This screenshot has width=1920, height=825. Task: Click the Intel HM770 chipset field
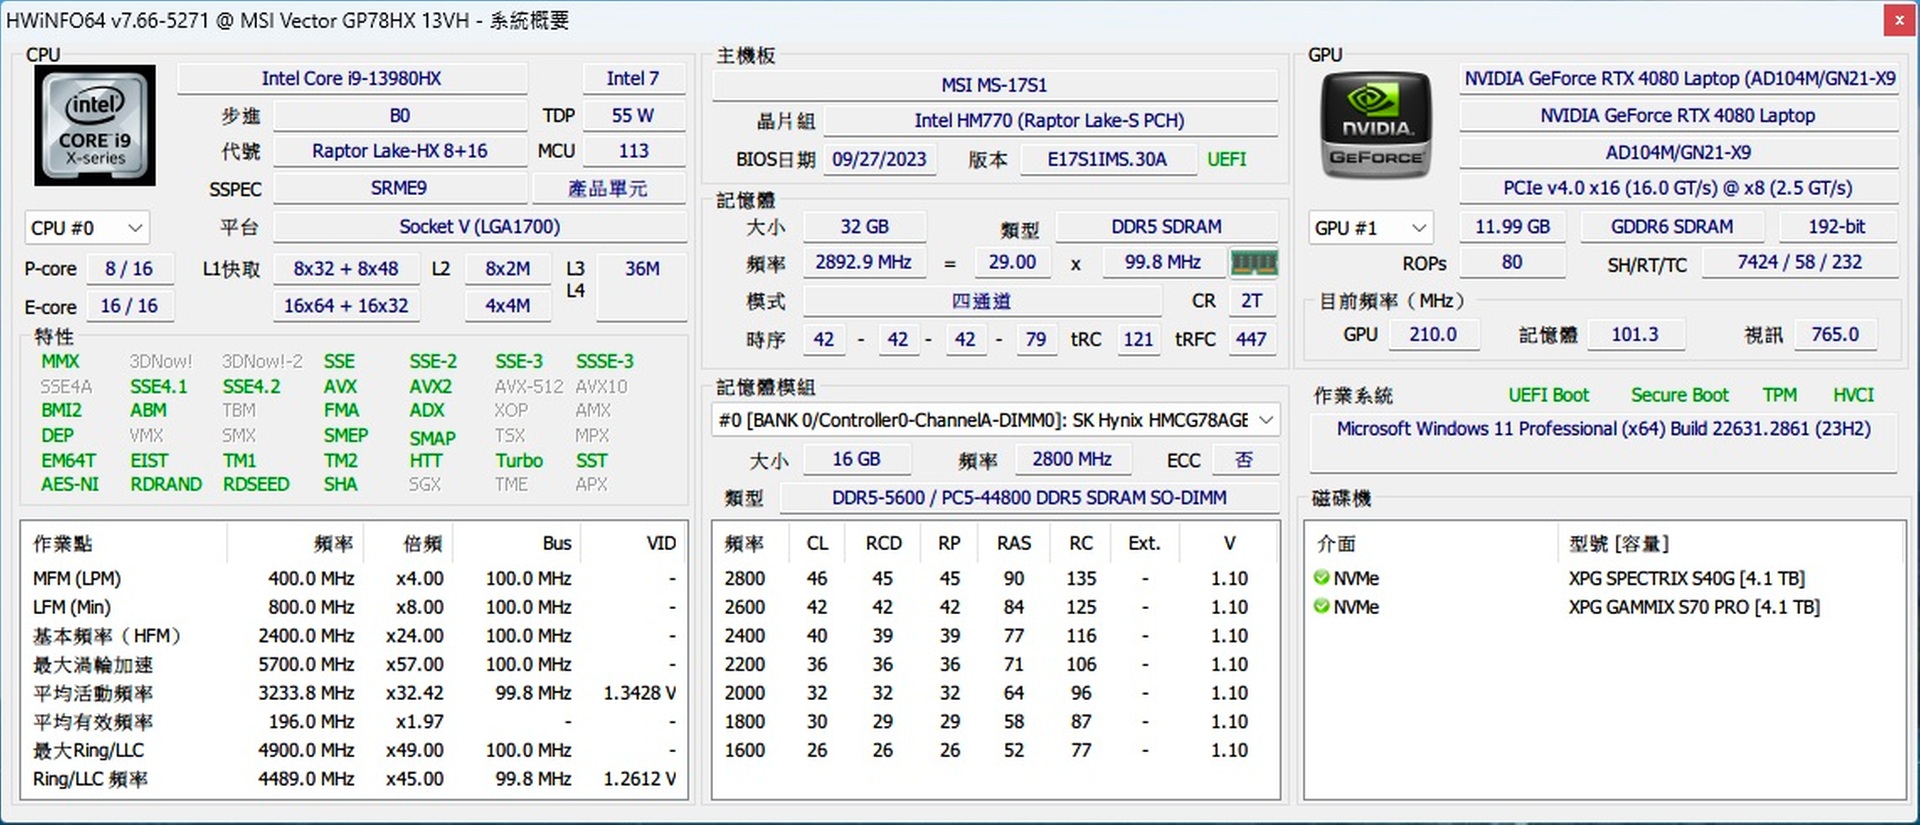point(1050,121)
